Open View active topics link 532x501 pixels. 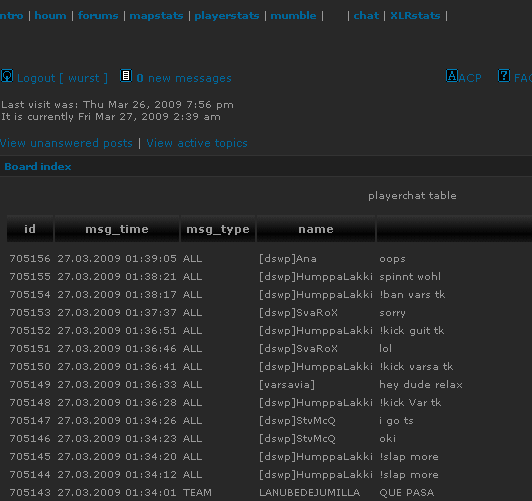pos(197,143)
